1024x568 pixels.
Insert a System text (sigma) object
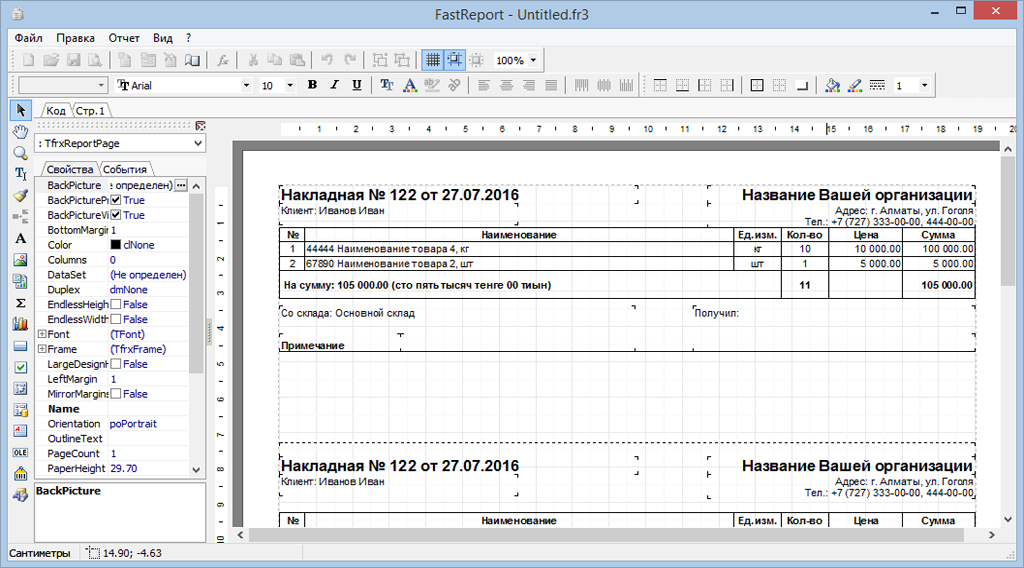(20, 302)
